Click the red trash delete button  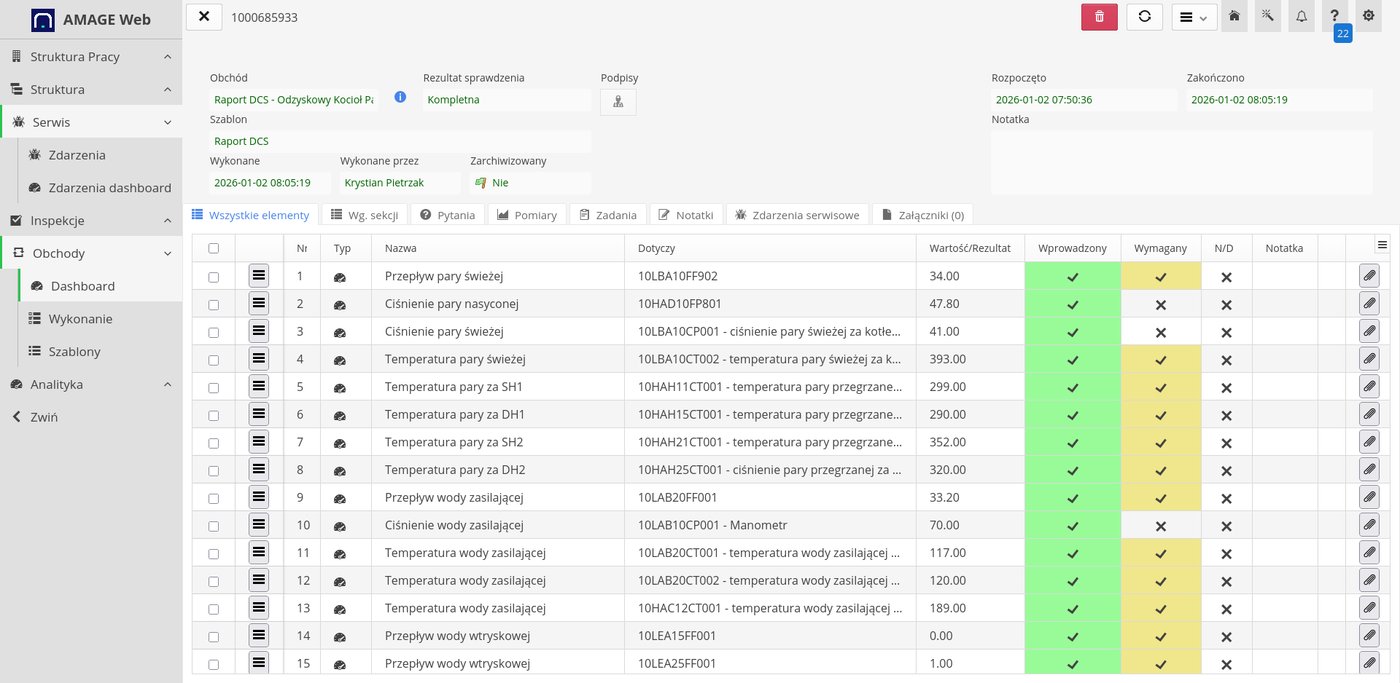point(1099,16)
